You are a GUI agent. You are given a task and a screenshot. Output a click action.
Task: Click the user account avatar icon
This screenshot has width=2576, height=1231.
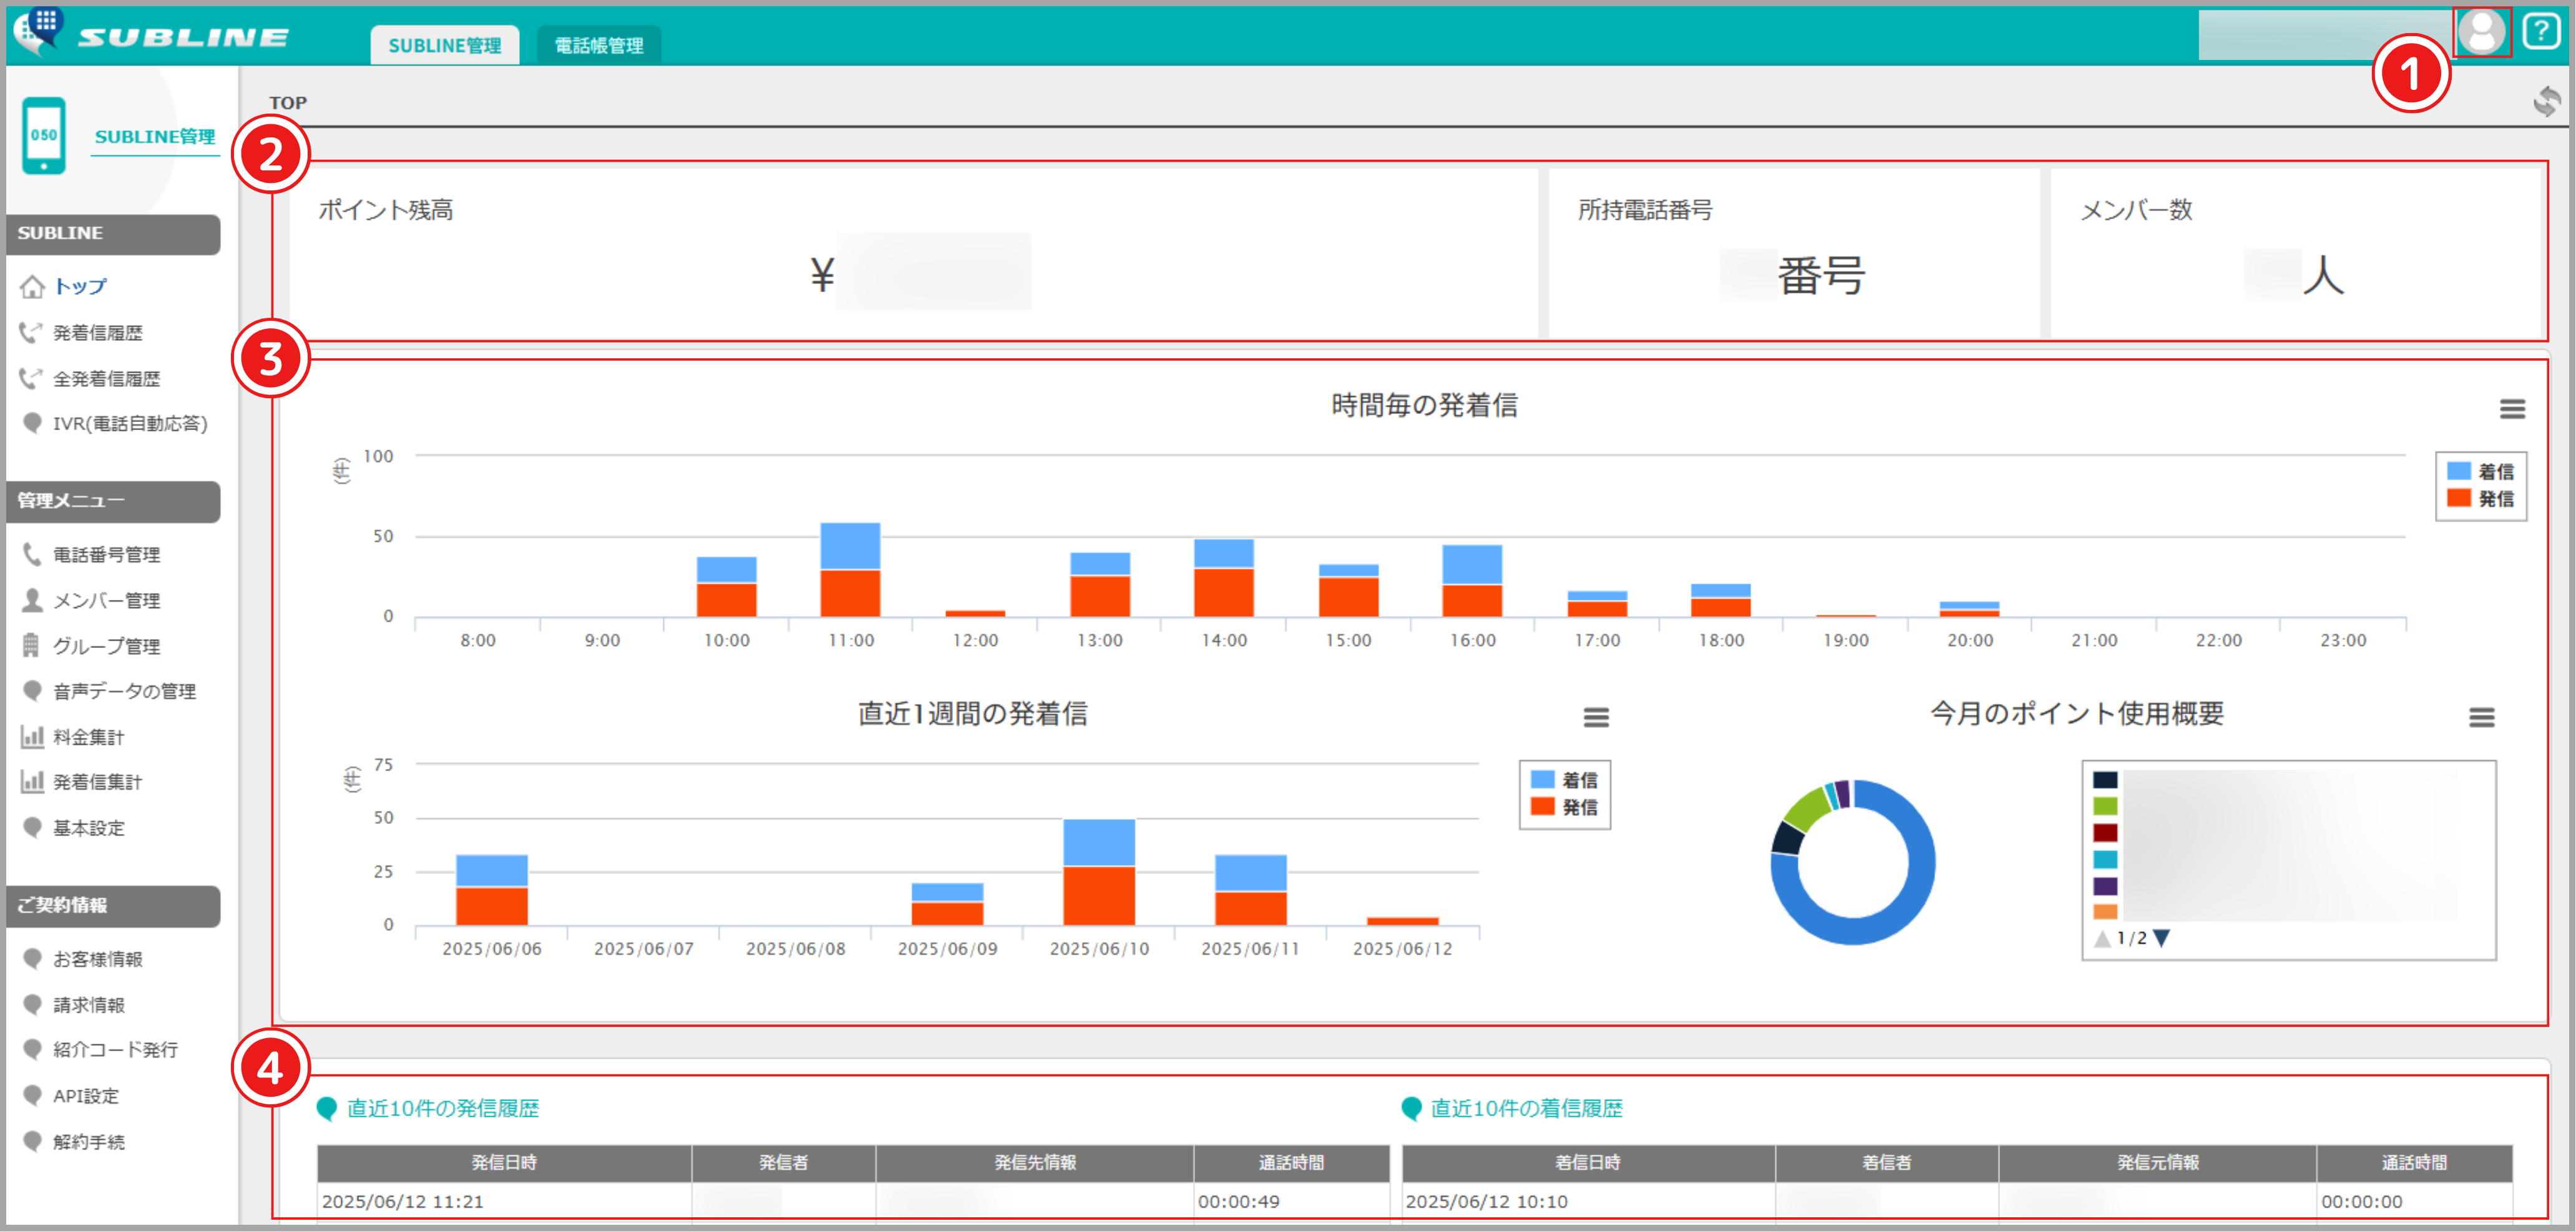(x=2481, y=32)
